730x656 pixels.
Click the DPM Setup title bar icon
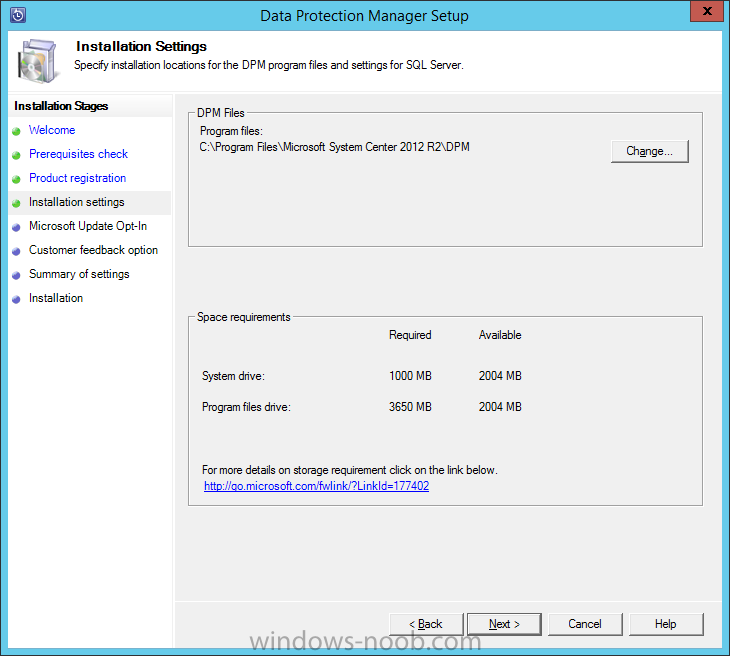pos(18,15)
